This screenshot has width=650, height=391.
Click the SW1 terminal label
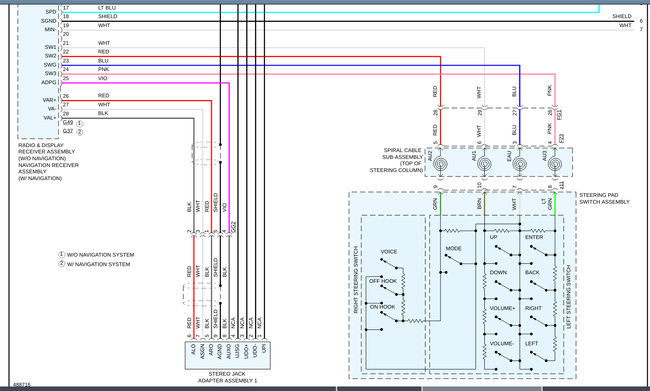pos(51,47)
